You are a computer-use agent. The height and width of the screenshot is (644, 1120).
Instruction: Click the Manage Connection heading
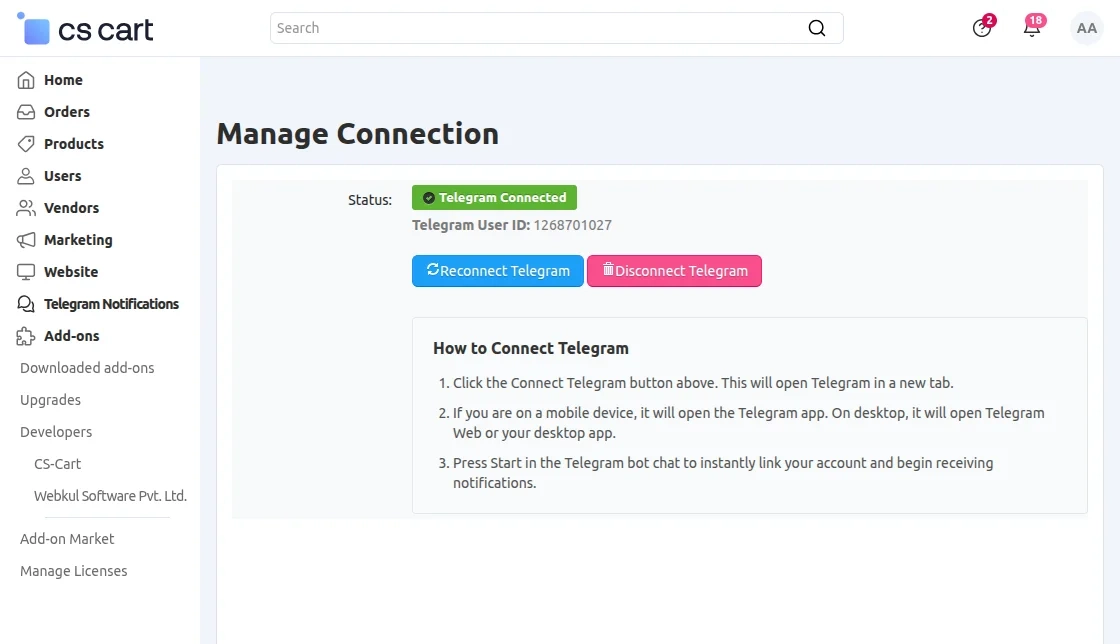click(x=357, y=134)
